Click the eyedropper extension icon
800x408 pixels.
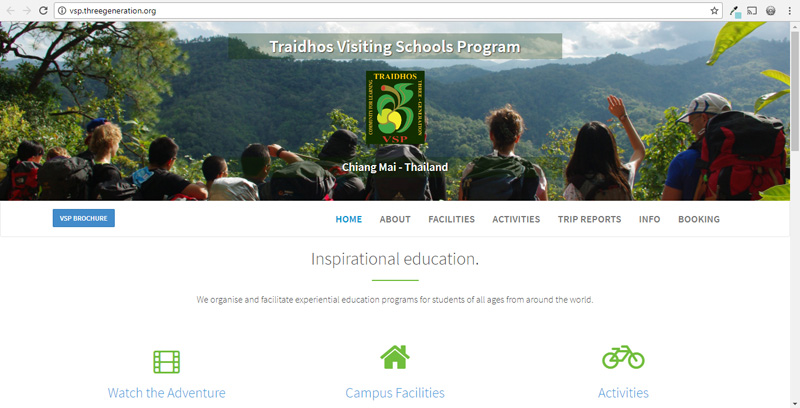coord(735,11)
